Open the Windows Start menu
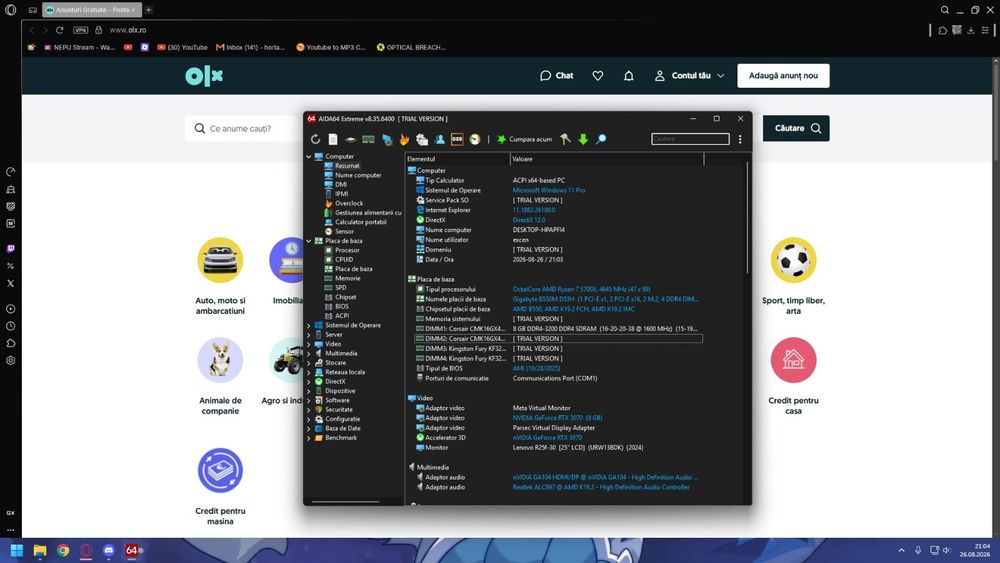 click(17, 550)
